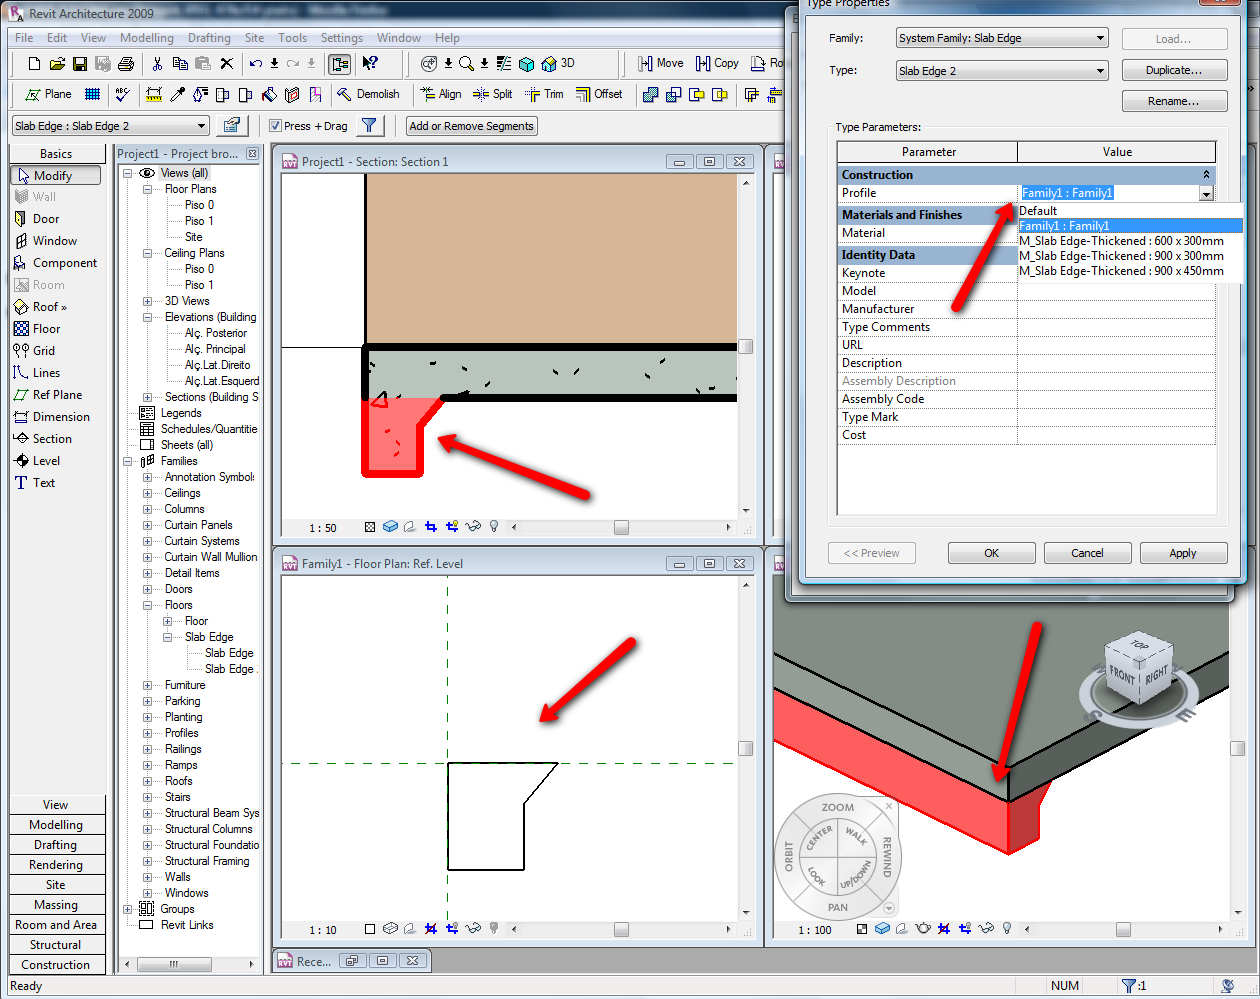Click the Section 1 view vertical scrollbar thumb
Screen dimensions: 1260x999
click(745, 347)
